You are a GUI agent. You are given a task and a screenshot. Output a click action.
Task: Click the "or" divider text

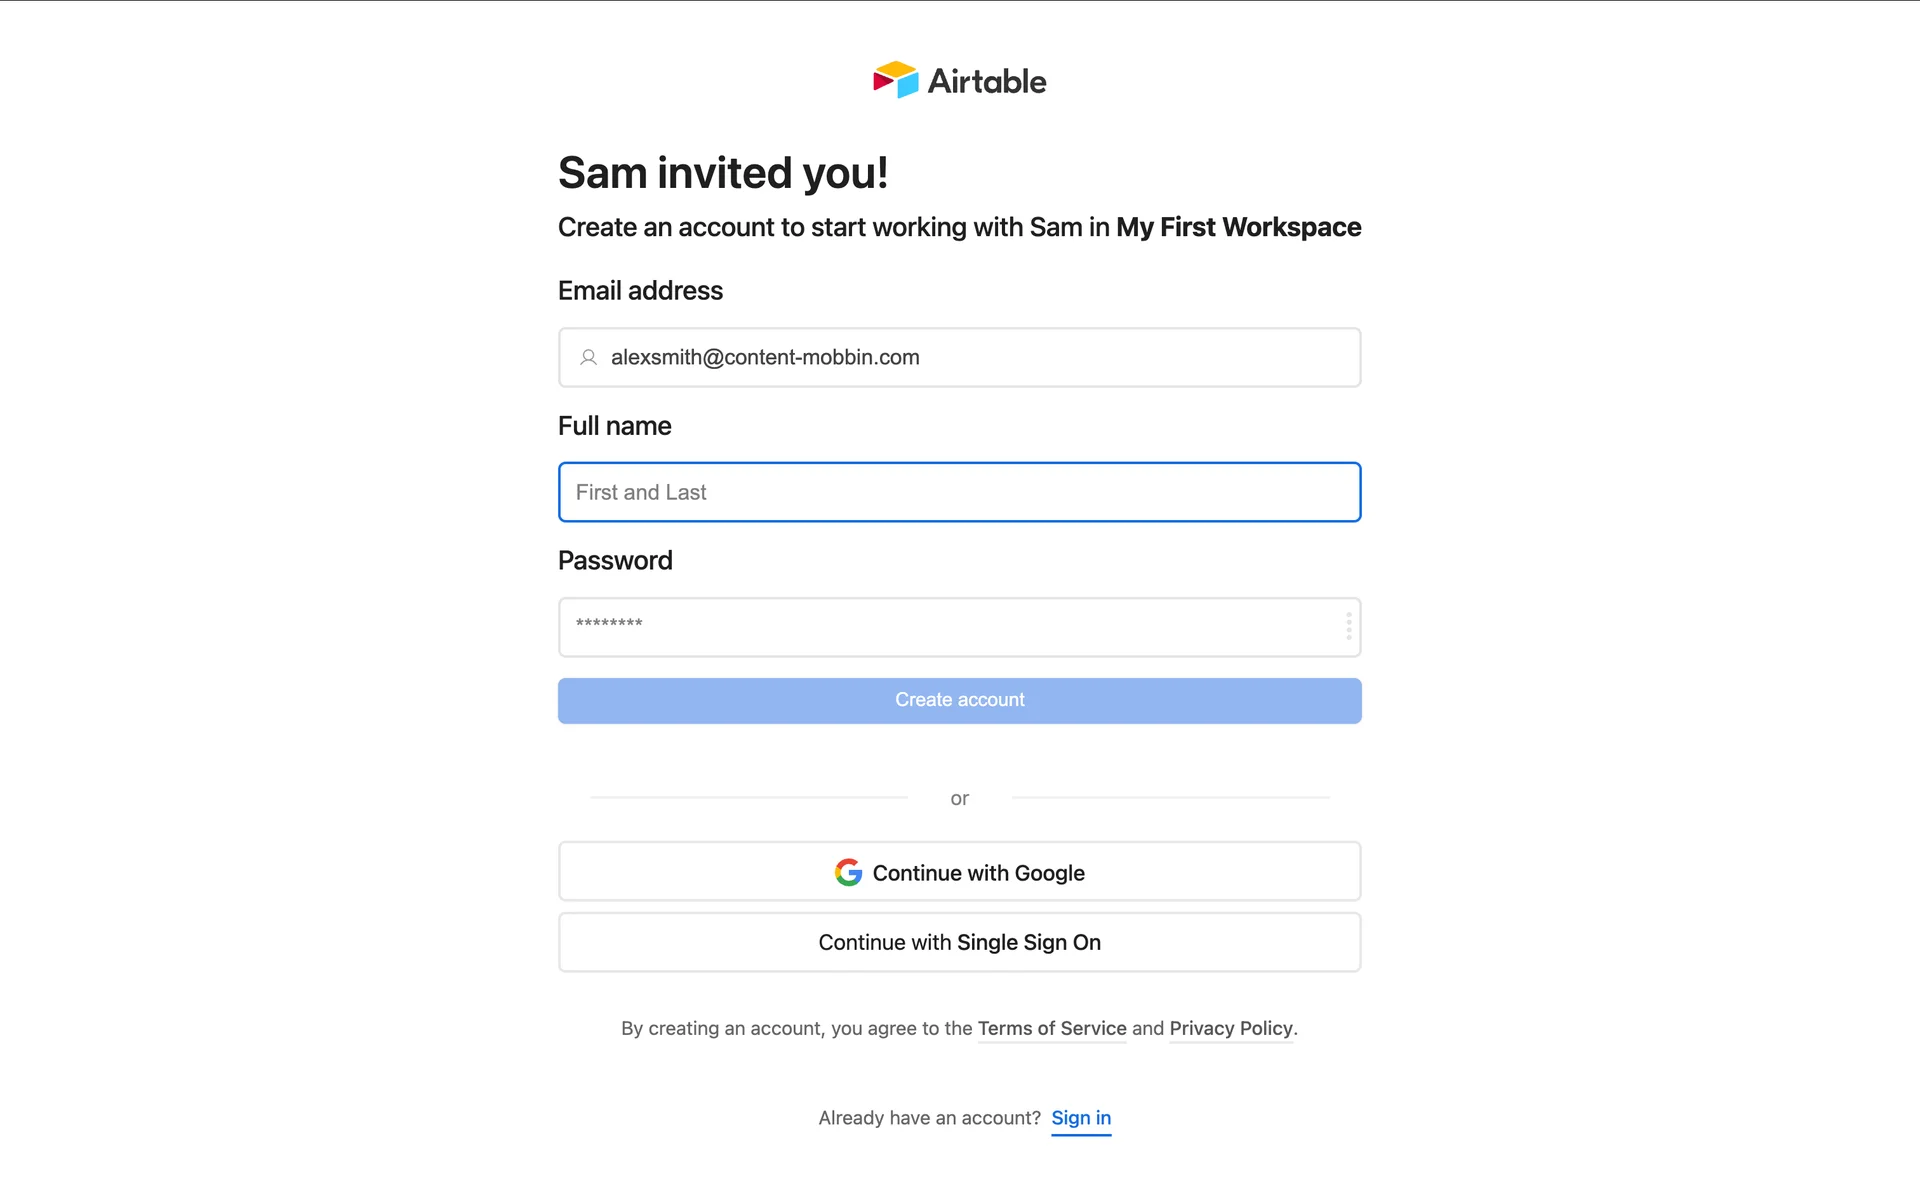[959, 798]
